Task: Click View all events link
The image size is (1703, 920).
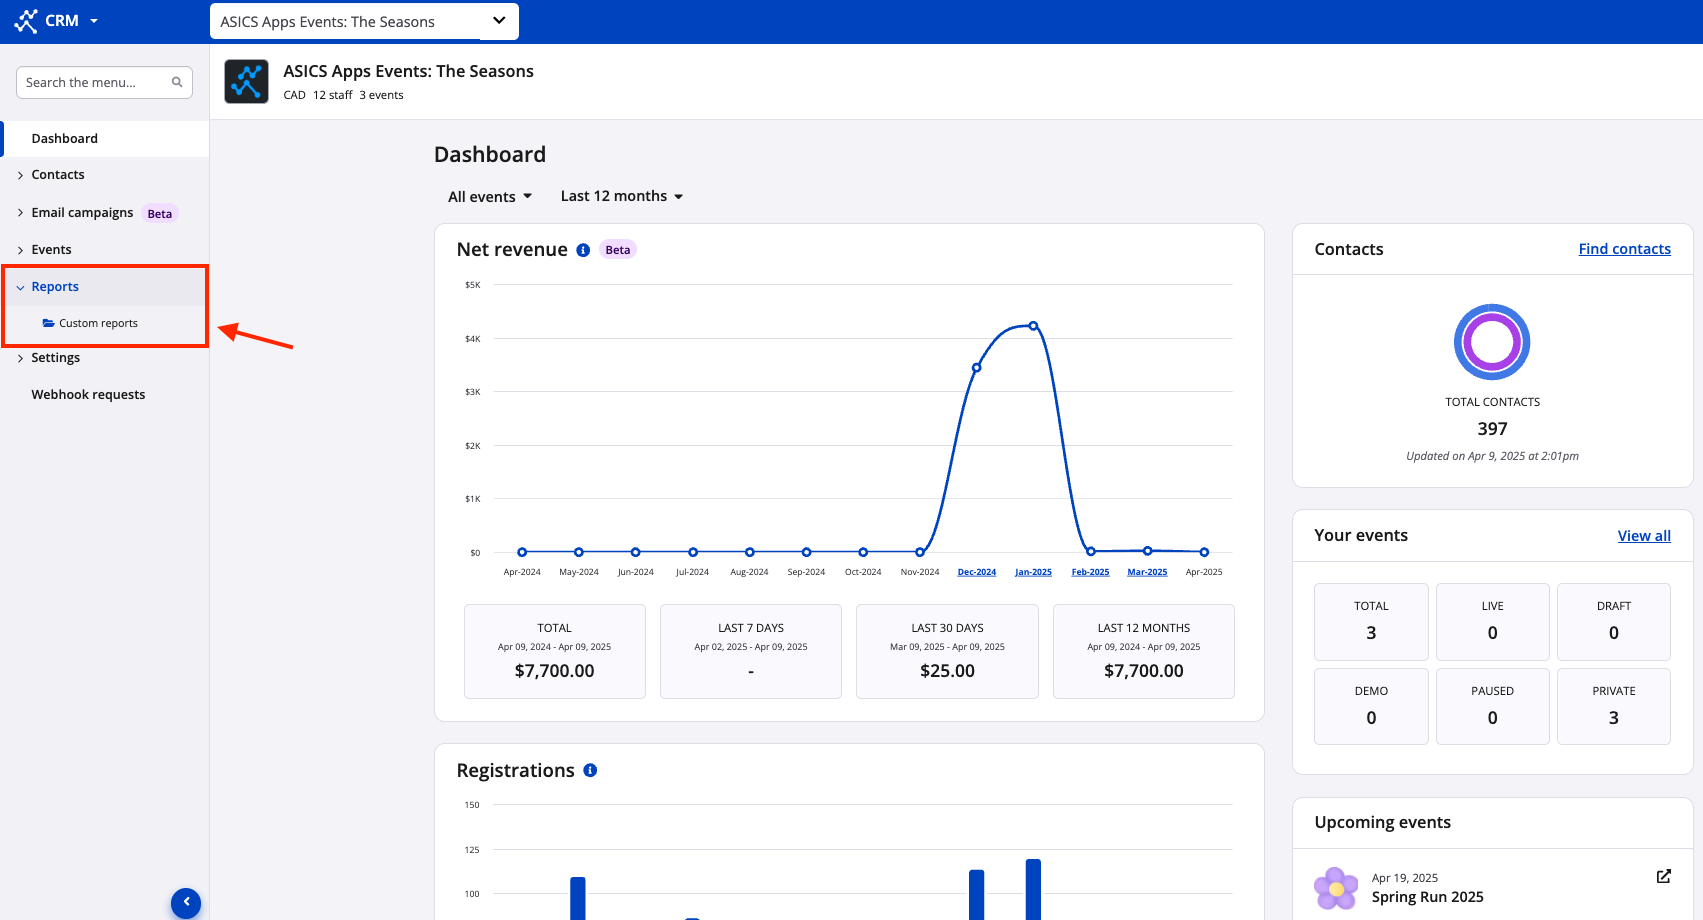Action: pyautogui.click(x=1644, y=536)
